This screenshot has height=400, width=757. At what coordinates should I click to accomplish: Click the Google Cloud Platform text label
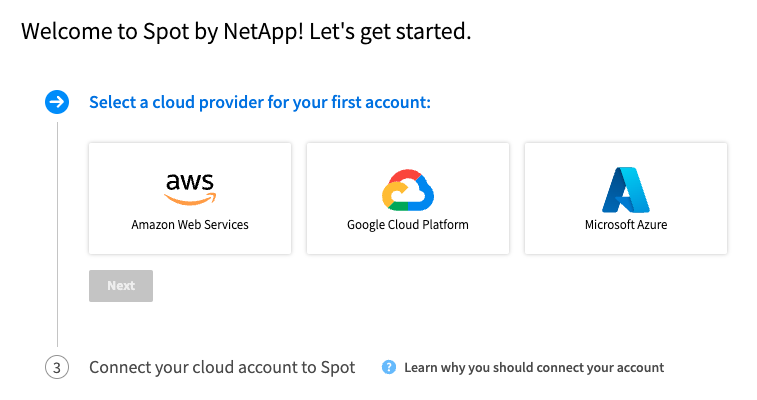[408, 225]
